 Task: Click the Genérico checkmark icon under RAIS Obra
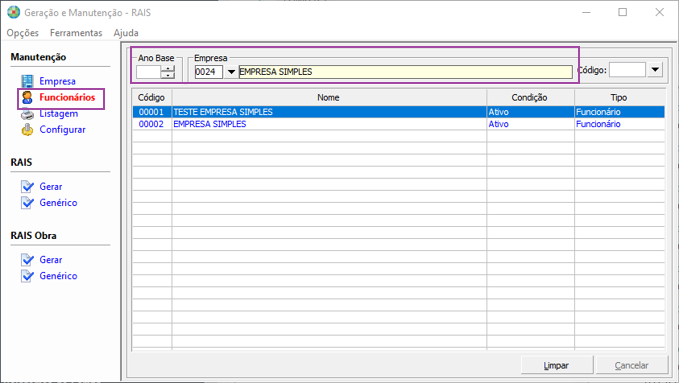tap(27, 276)
